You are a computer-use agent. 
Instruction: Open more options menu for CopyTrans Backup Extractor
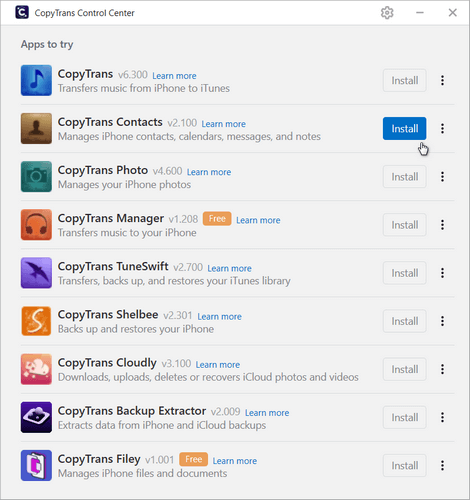442,417
